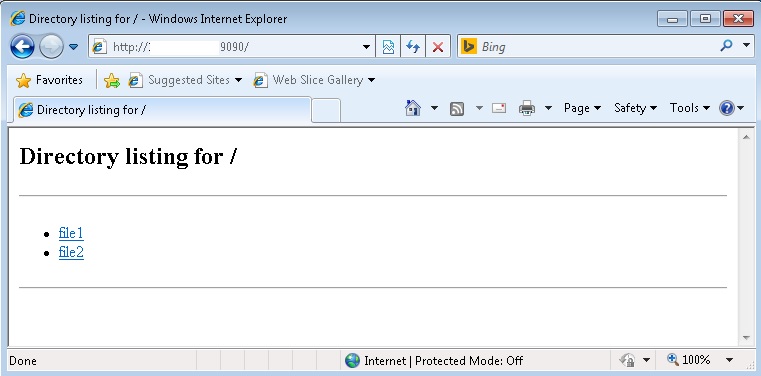Viewport: 761px width, 376px height.
Task: Click the Read Mail envelope icon
Action: (499, 108)
